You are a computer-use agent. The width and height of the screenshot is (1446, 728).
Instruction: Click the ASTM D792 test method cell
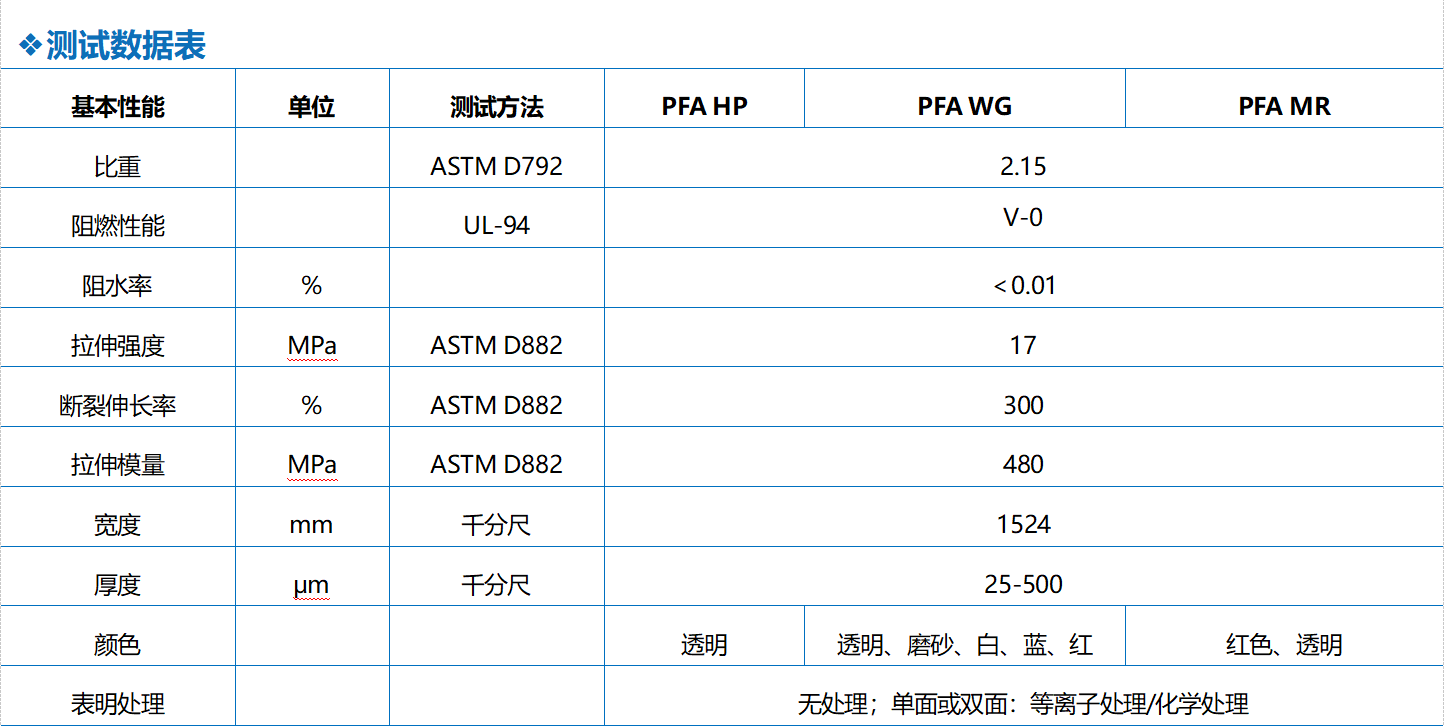coord(496,166)
